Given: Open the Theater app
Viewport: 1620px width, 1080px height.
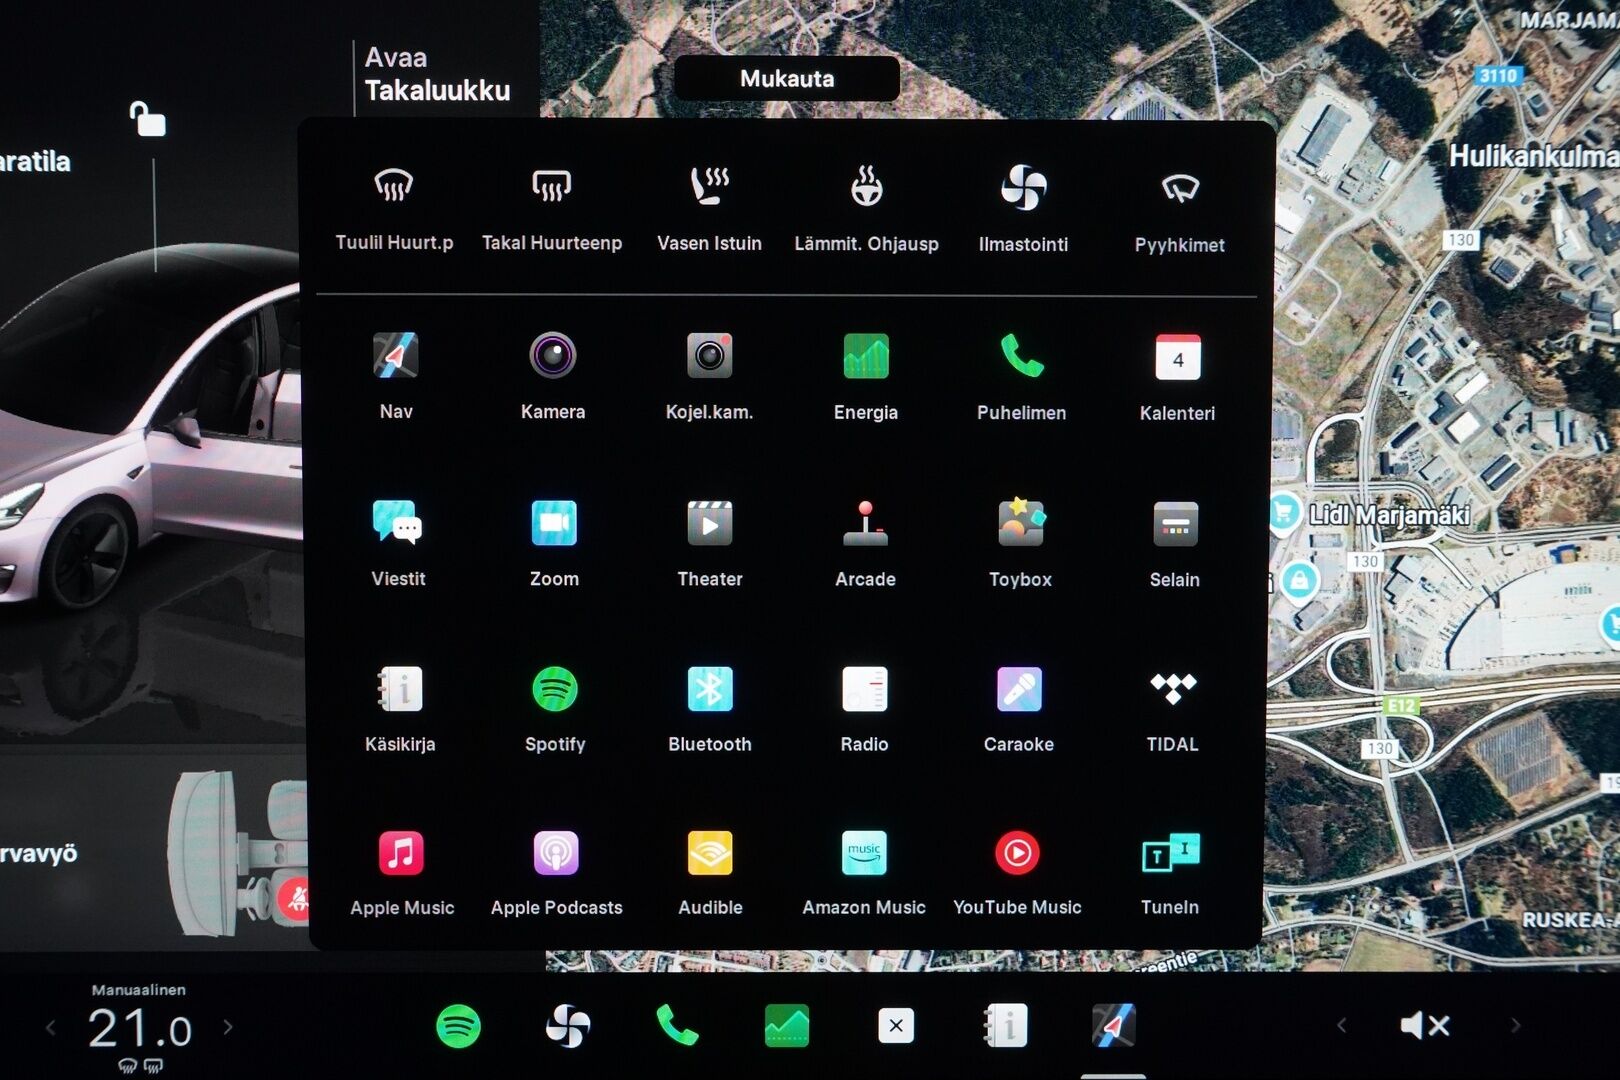Looking at the screenshot, I should coord(710,543).
